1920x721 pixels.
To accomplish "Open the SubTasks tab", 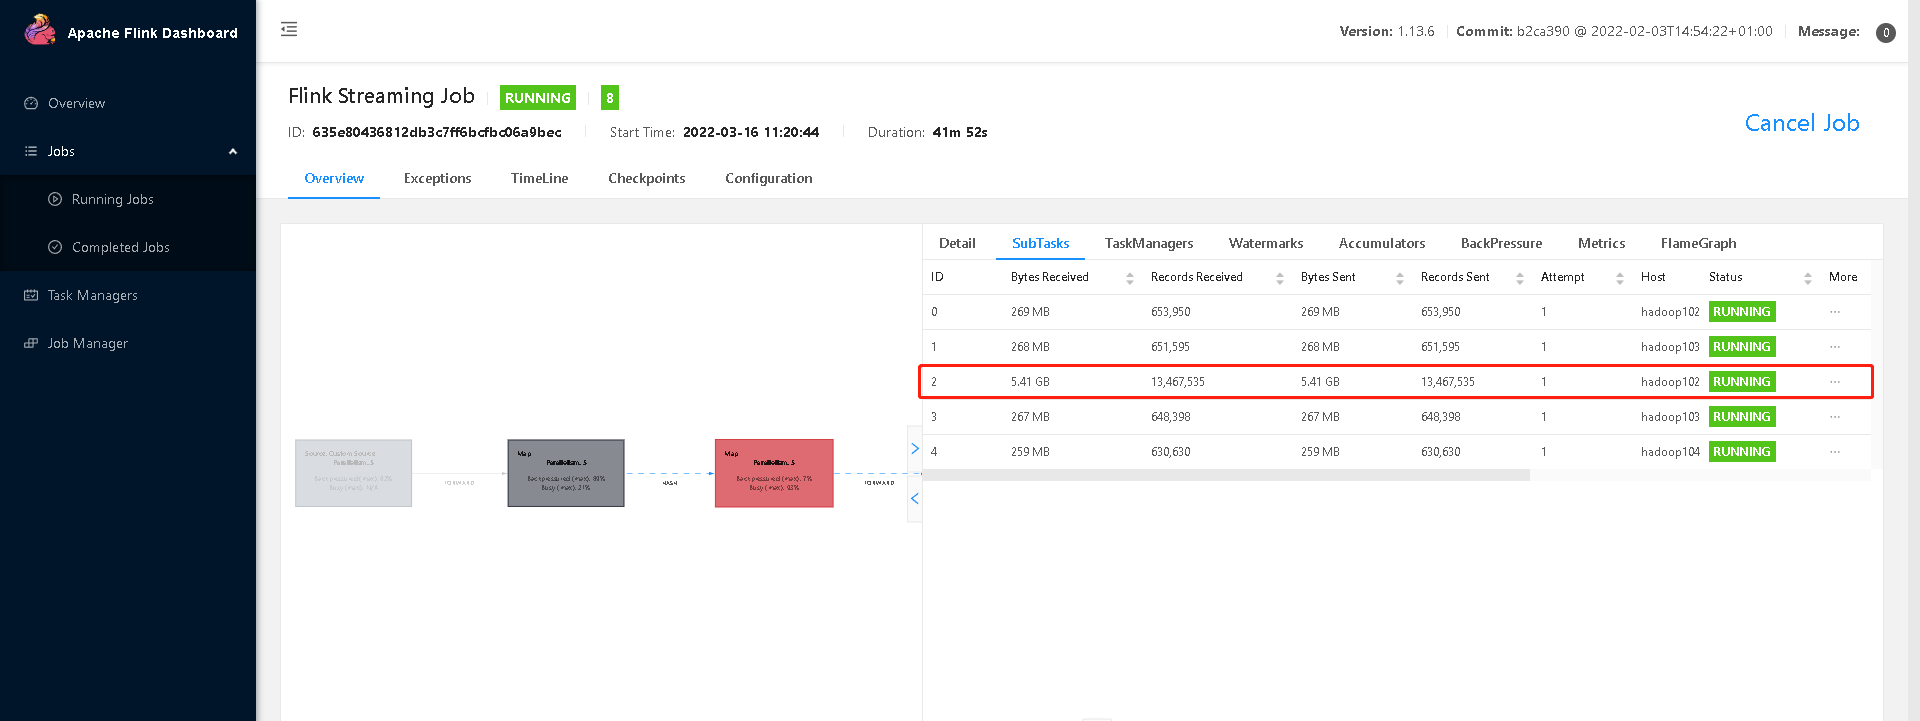I will 1040,243.
